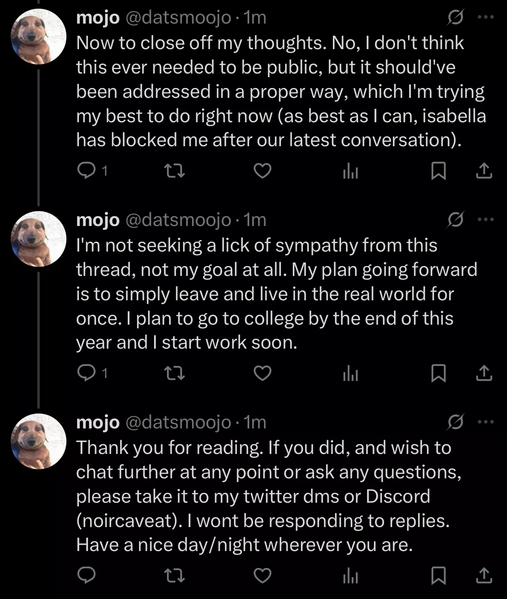Share the 'Thank you for reading' tweet
507x599 pixels.
[484, 576]
